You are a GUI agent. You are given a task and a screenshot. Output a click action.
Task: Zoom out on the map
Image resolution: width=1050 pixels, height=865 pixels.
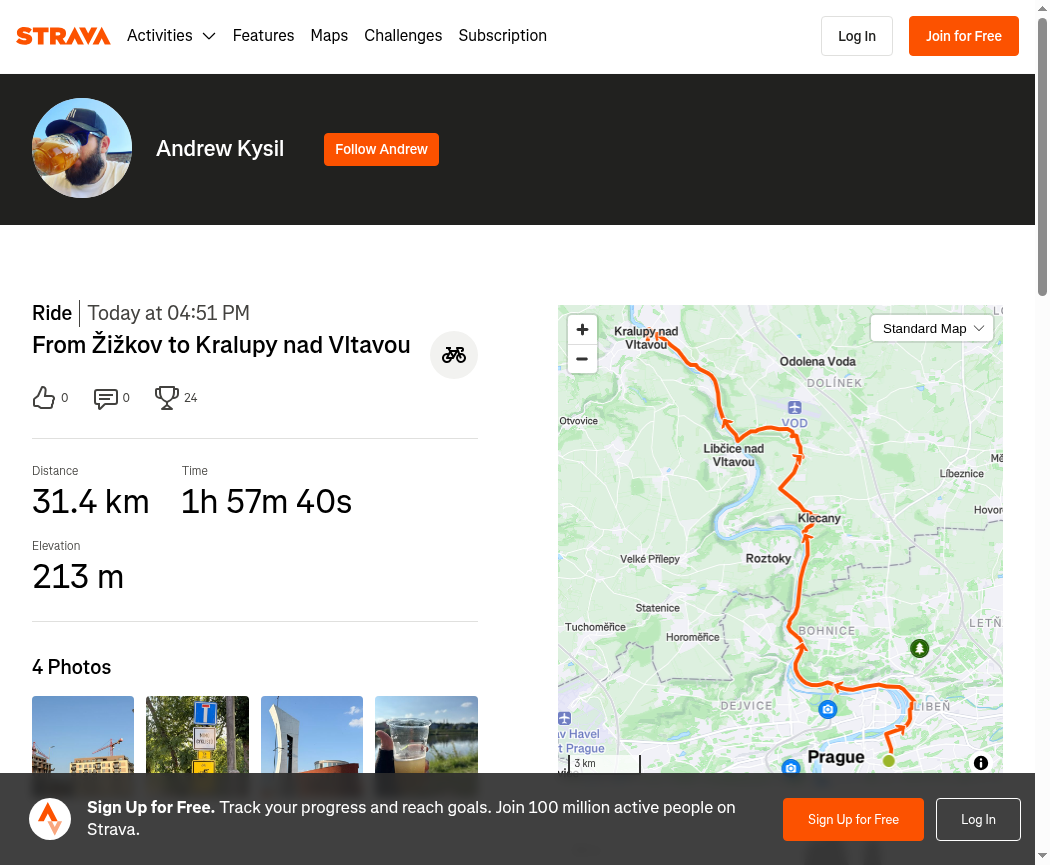point(582,359)
